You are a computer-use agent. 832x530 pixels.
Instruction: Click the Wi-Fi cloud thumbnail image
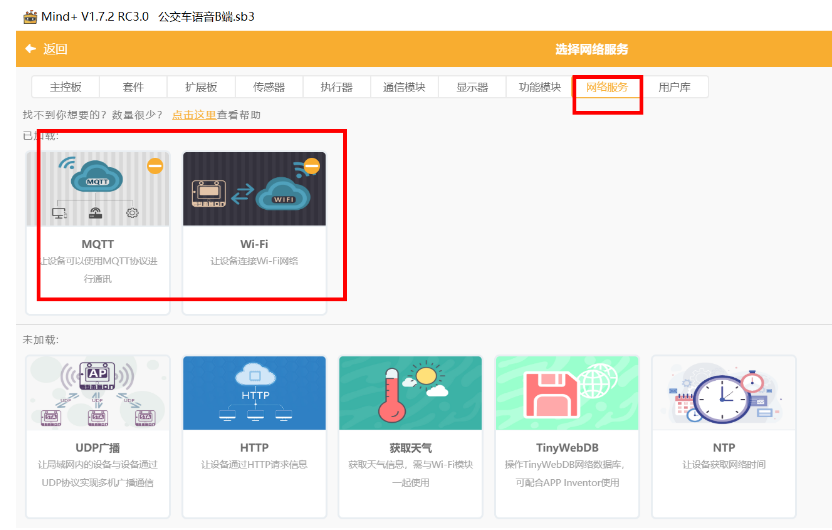point(255,189)
